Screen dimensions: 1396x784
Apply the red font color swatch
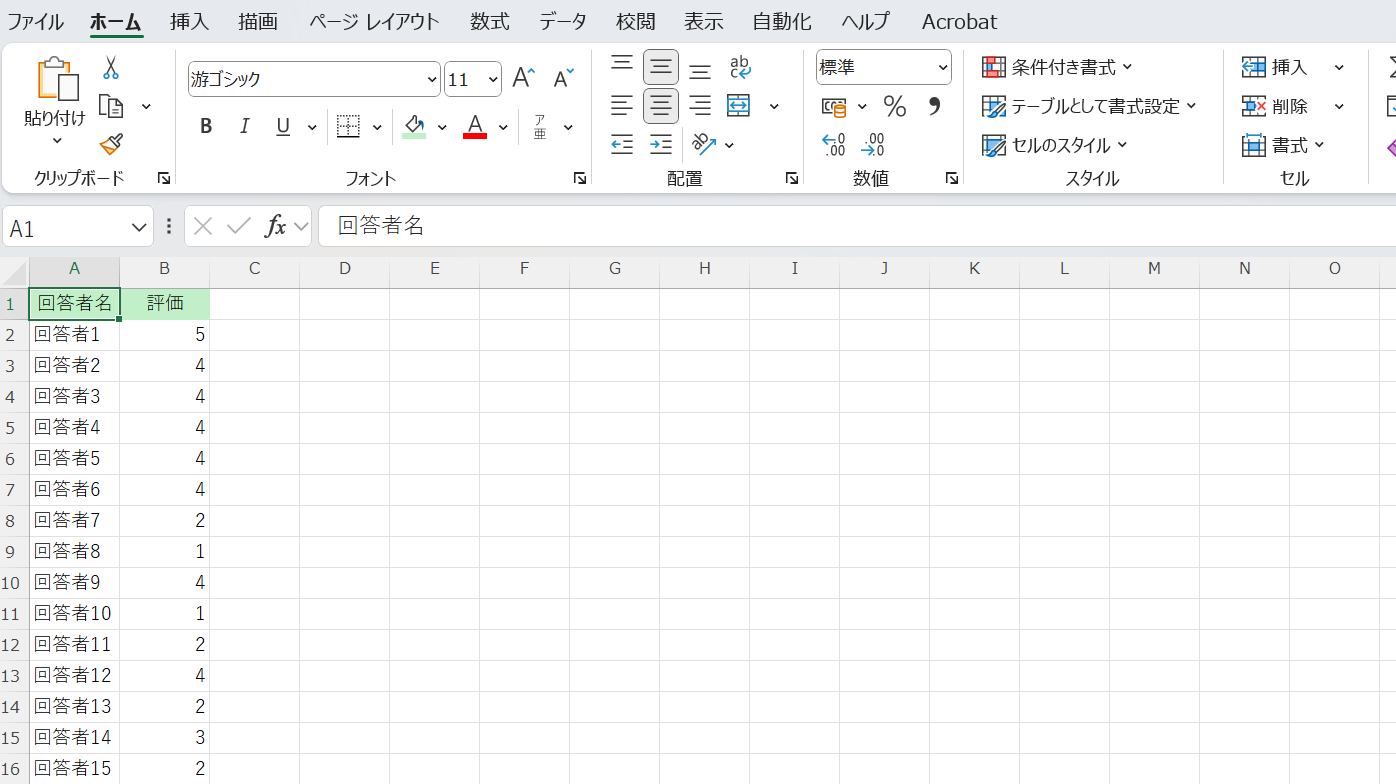click(475, 127)
